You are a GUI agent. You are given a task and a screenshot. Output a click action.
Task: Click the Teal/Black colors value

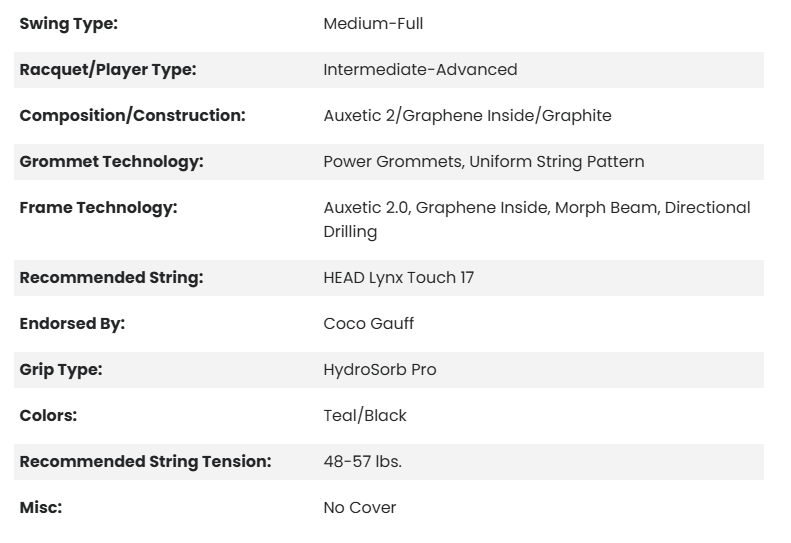click(x=365, y=416)
